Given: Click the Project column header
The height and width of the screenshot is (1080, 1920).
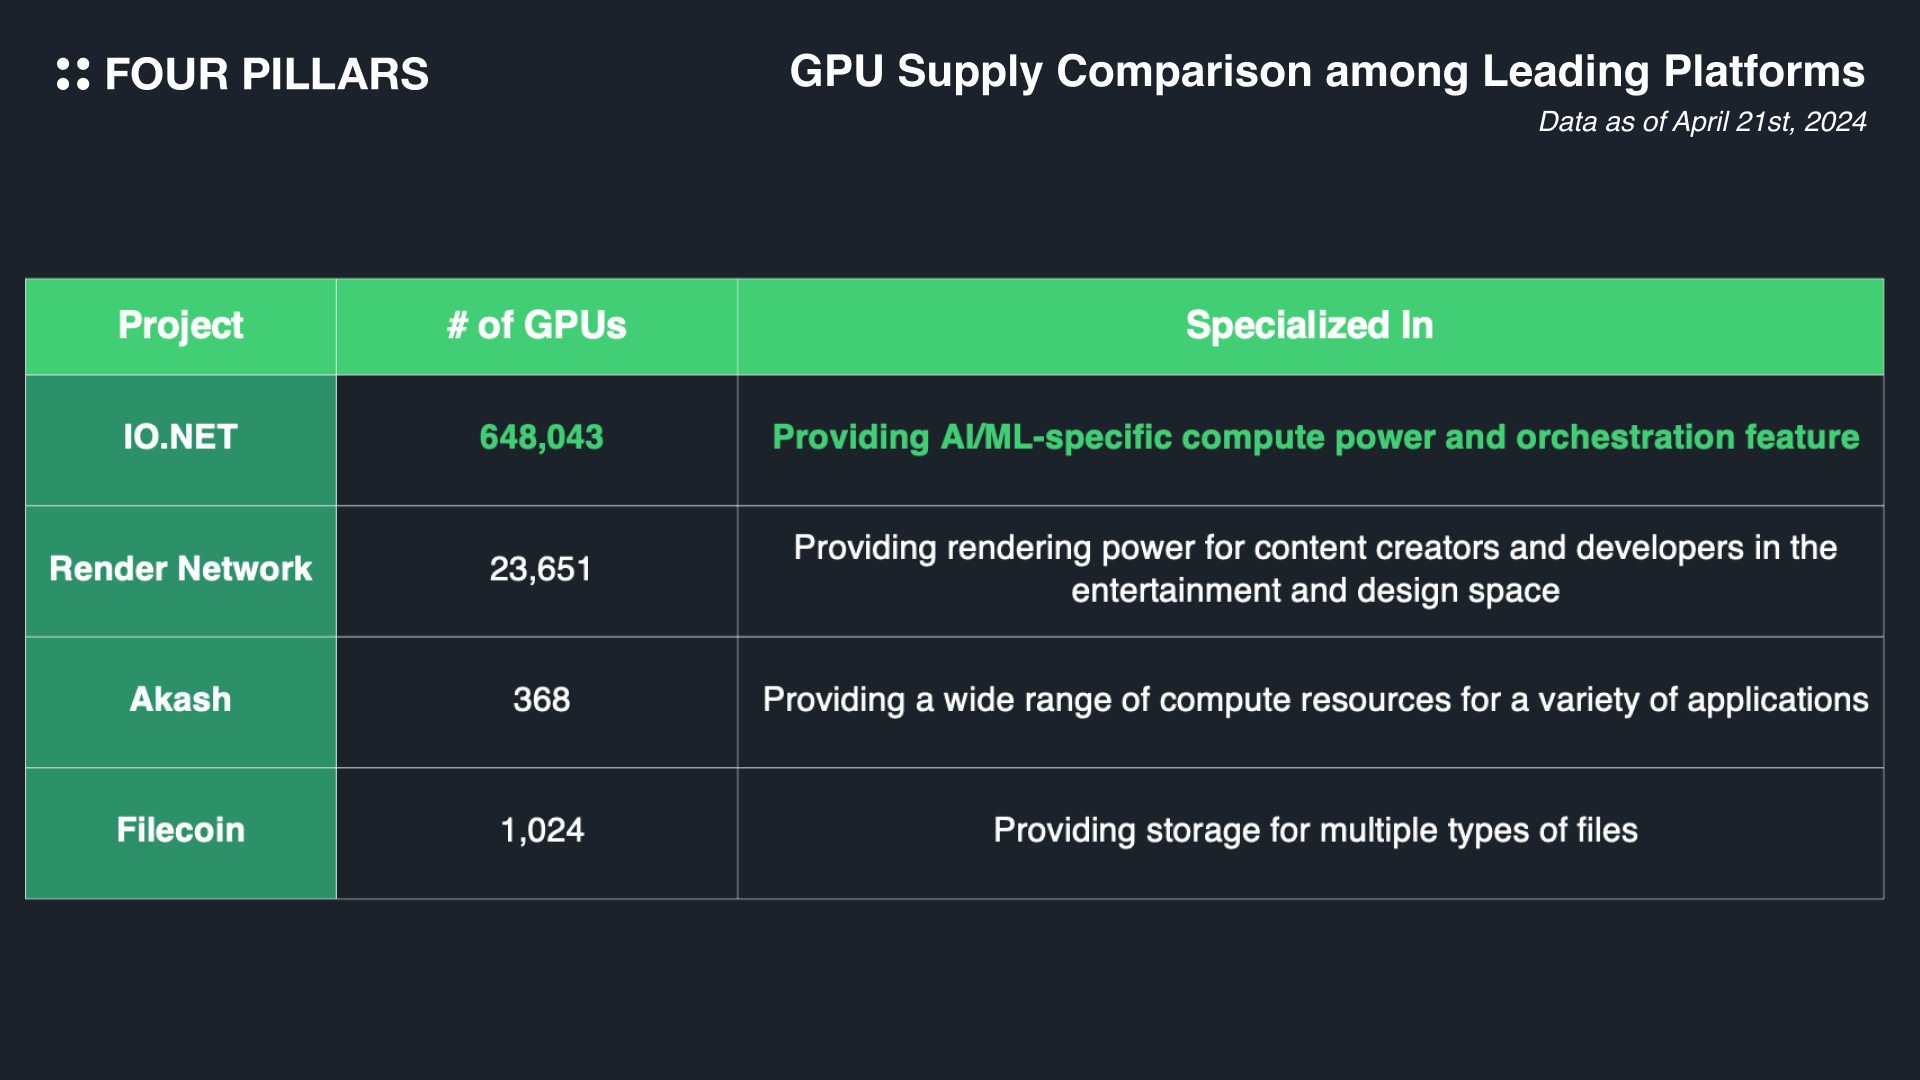Looking at the screenshot, I should coord(181,326).
